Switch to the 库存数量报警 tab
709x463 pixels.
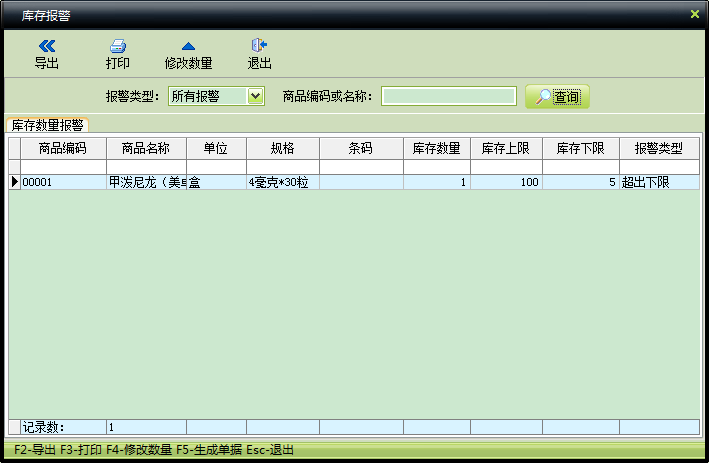point(47,125)
